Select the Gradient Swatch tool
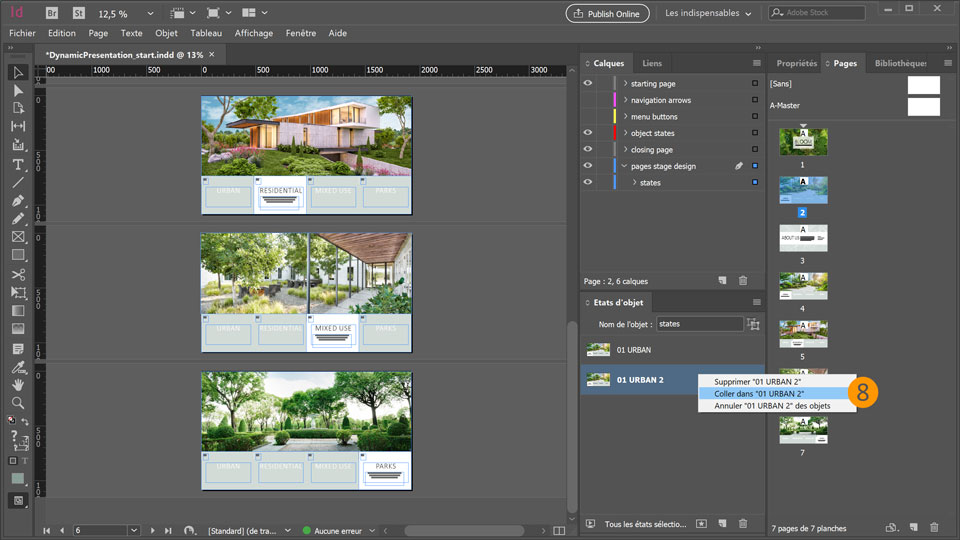The width and height of the screenshot is (960, 540). click(18, 310)
